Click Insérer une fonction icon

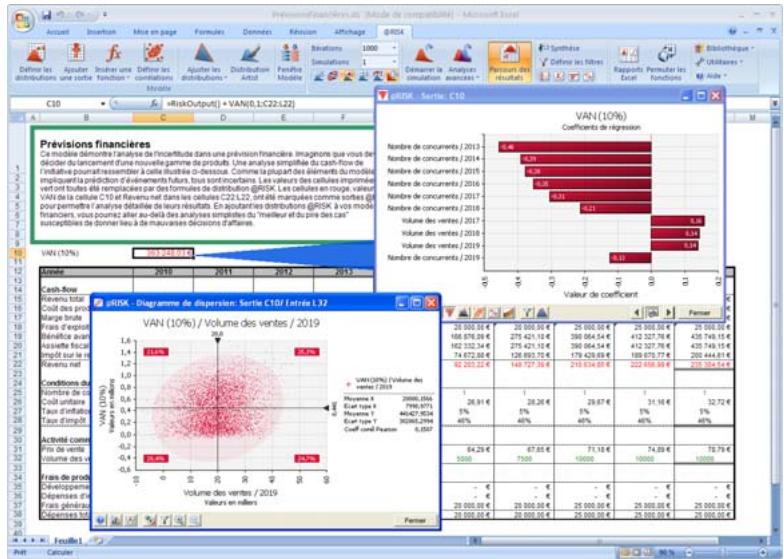coord(112,60)
